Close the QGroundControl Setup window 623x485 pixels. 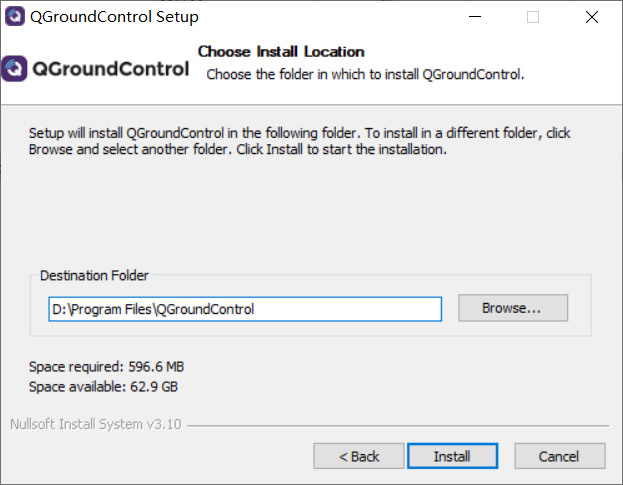point(595,16)
